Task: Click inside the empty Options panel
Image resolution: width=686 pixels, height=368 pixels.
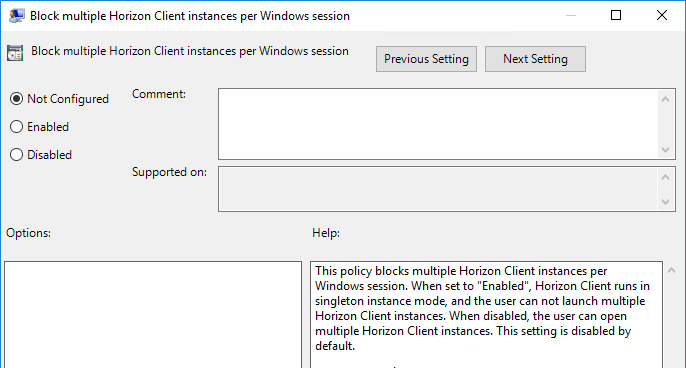Action: tap(153, 315)
